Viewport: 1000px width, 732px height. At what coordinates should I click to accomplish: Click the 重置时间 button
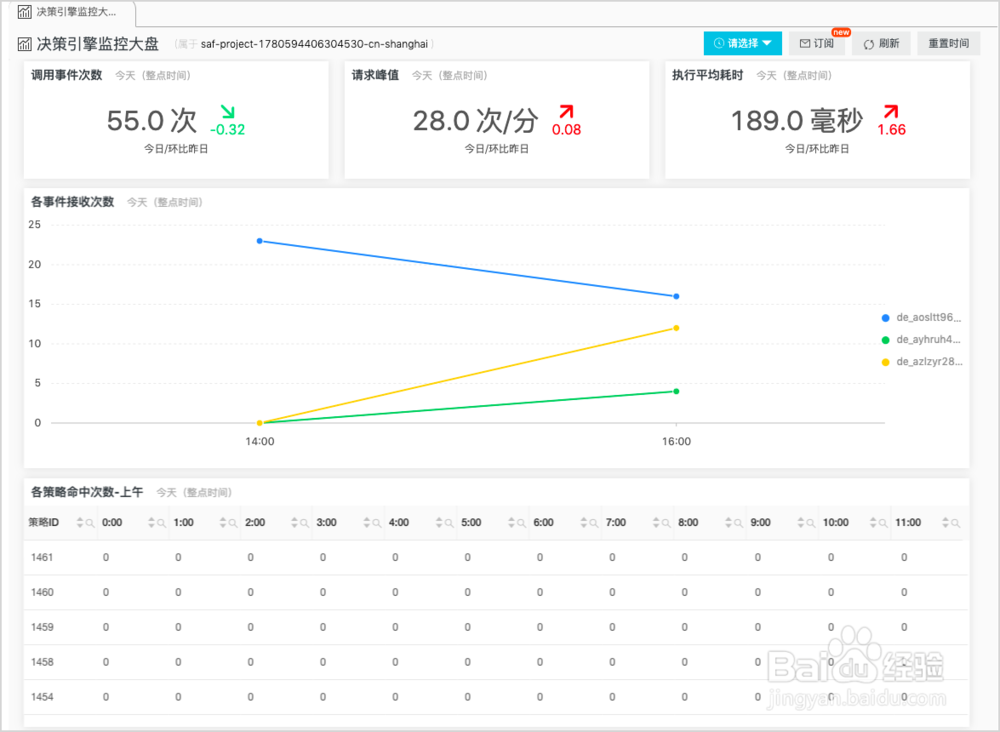(x=948, y=43)
